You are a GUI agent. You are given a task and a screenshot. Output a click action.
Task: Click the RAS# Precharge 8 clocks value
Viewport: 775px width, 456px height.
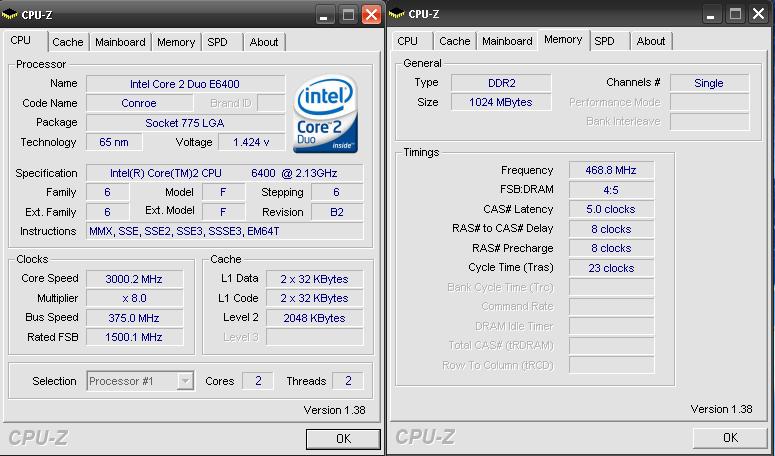[611, 249]
